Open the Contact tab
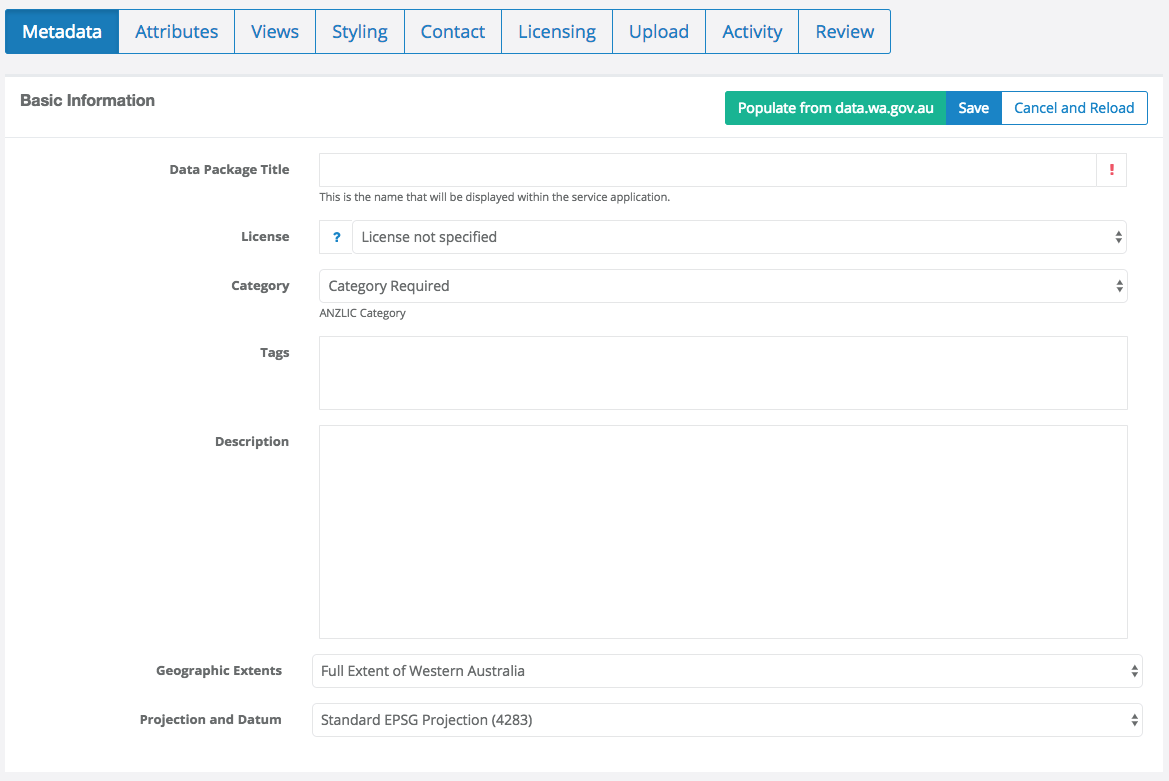Image resolution: width=1169 pixels, height=781 pixels. [452, 31]
